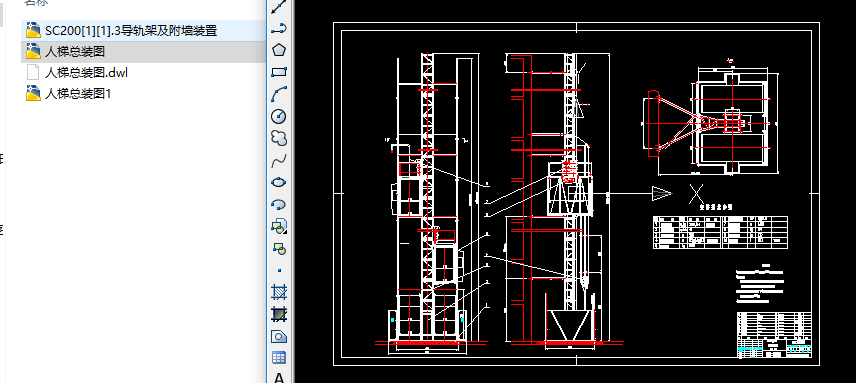Select the Region tool
The width and height of the screenshot is (856, 383).
click(279, 336)
